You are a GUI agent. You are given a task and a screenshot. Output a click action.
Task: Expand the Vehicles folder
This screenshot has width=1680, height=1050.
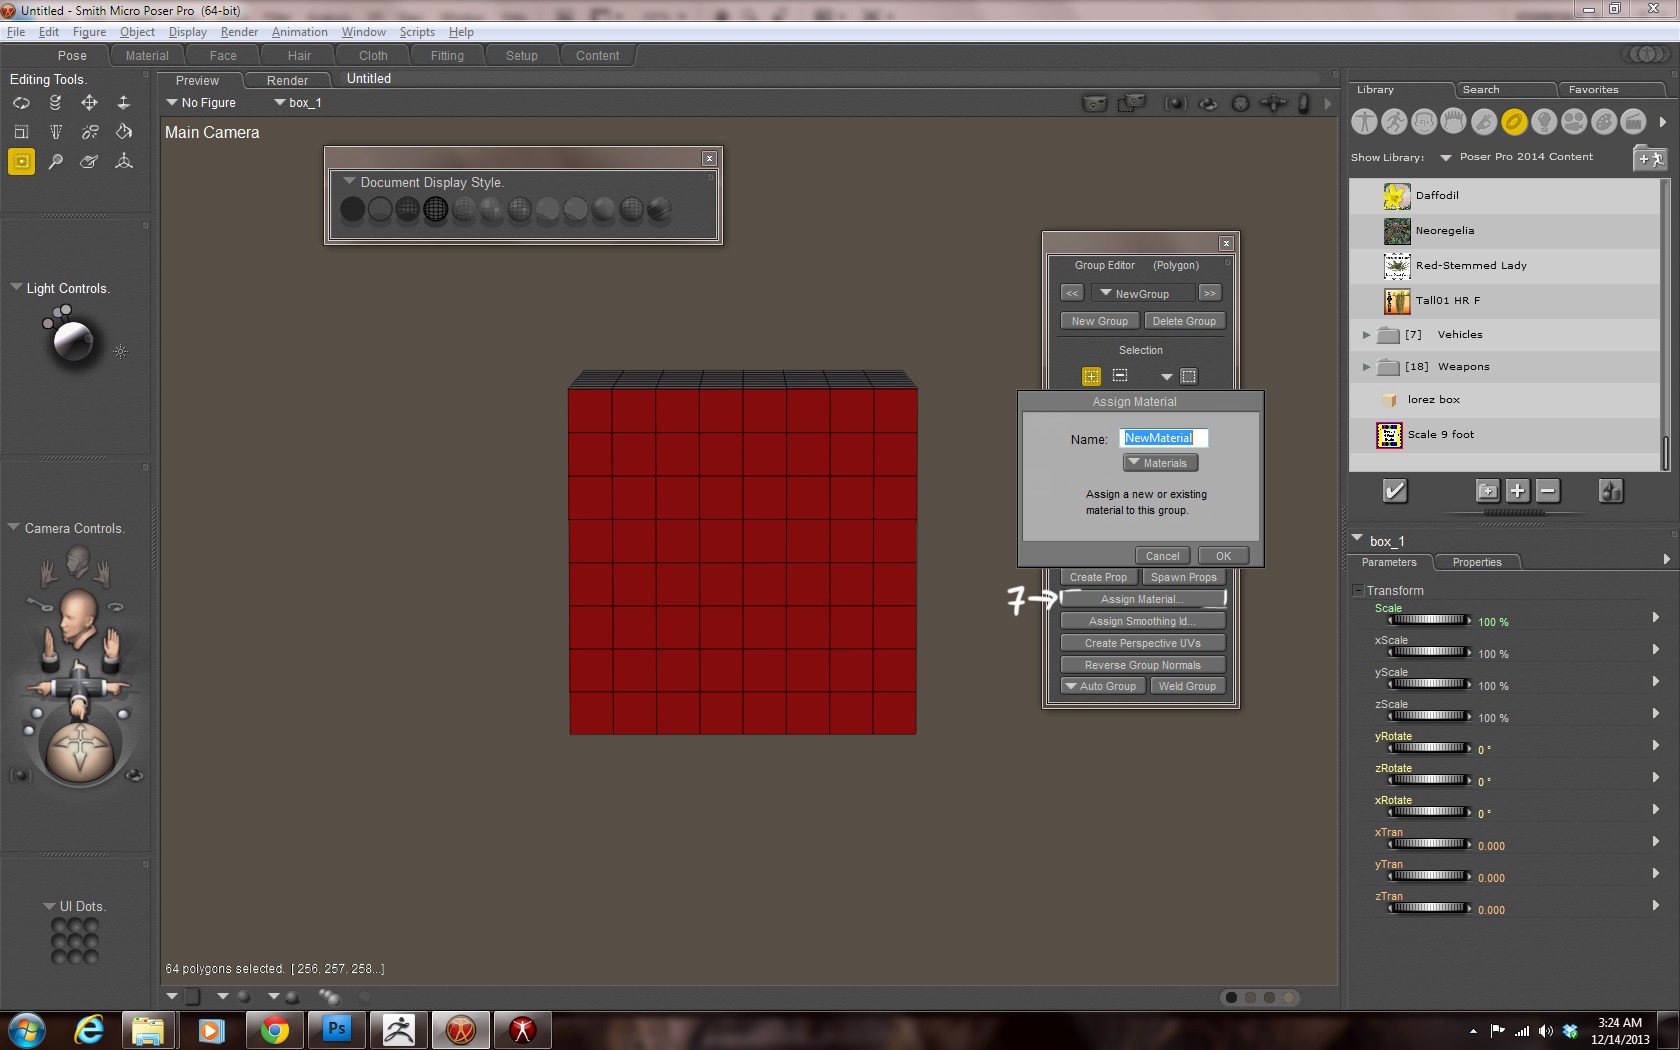tap(1366, 335)
